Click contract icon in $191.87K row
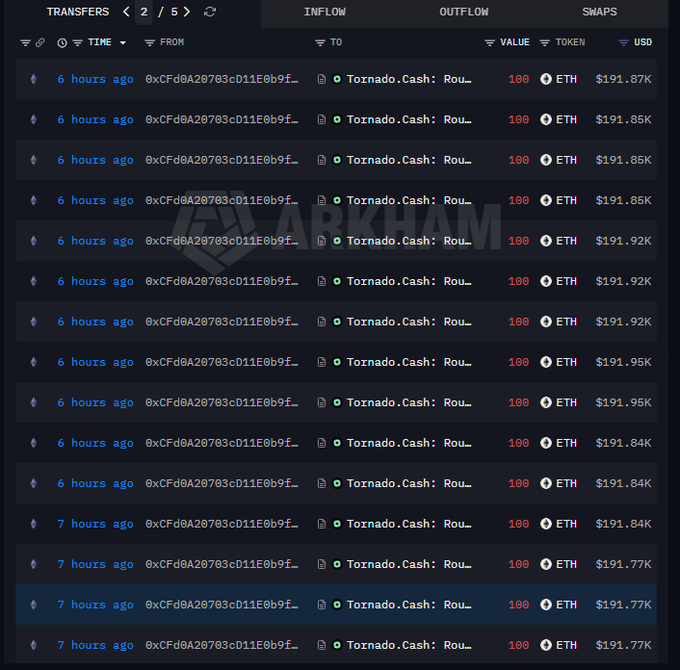Viewport: 680px width, 670px height. click(x=321, y=79)
